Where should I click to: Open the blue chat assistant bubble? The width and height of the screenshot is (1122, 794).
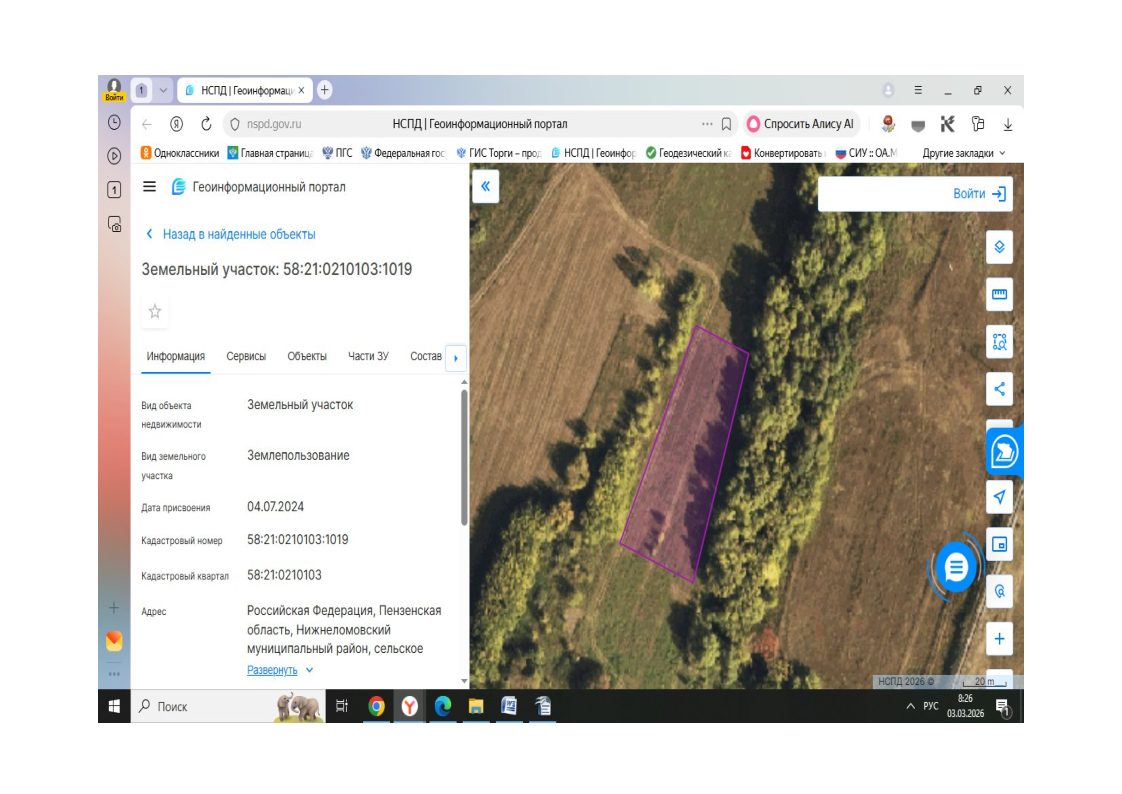[x=955, y=567]
